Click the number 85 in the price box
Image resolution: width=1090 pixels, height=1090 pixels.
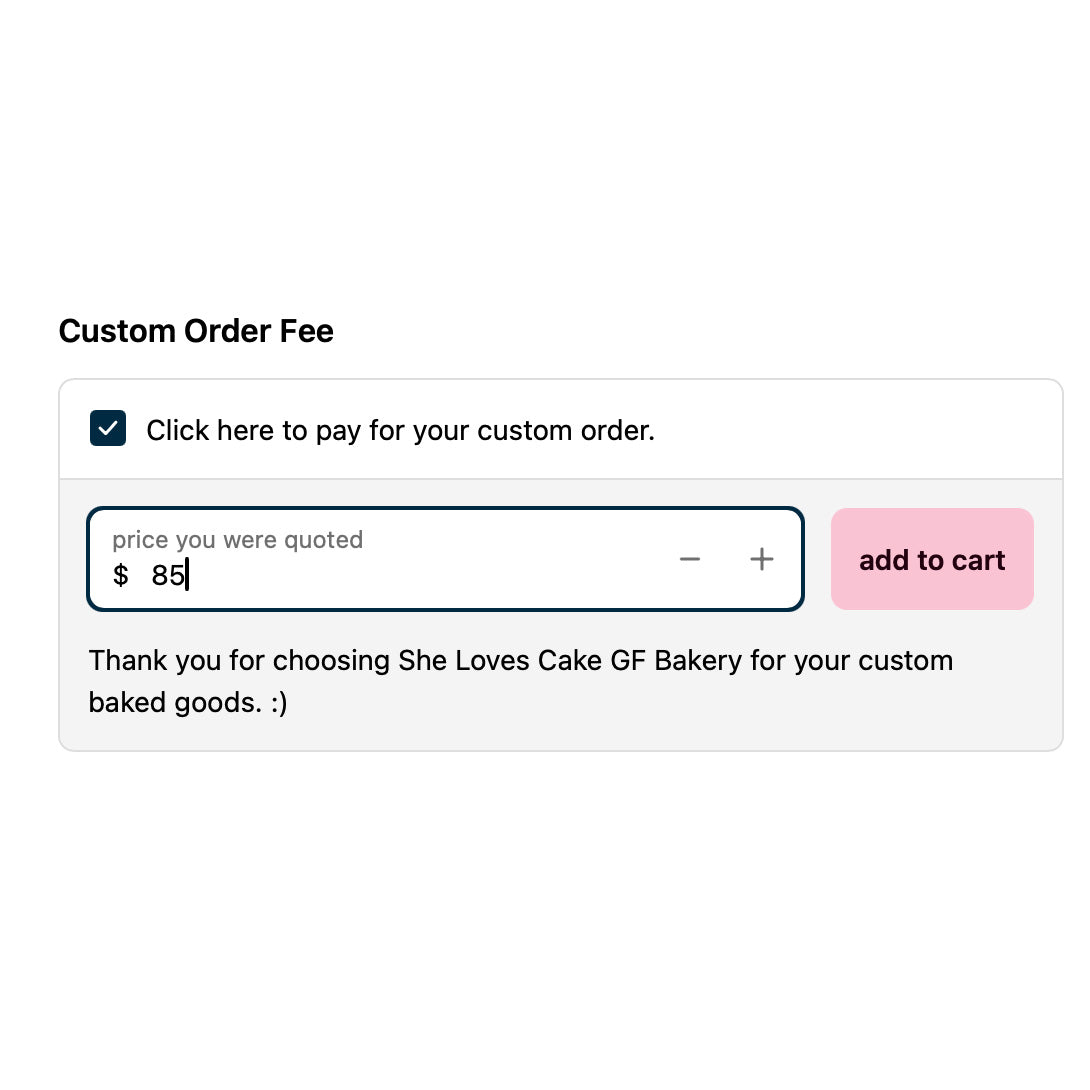(168, 576)
